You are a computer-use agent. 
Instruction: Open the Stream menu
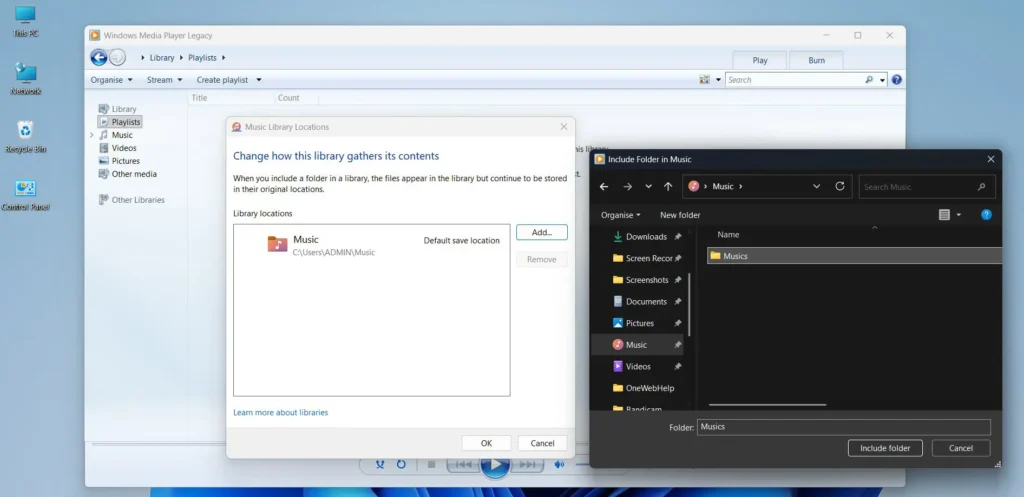pos(165,80)
